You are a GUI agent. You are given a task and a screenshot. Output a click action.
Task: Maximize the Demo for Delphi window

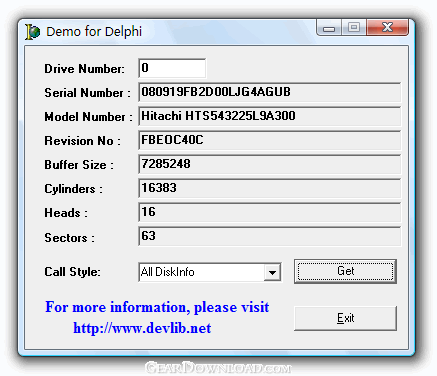[x=354, y=27]
